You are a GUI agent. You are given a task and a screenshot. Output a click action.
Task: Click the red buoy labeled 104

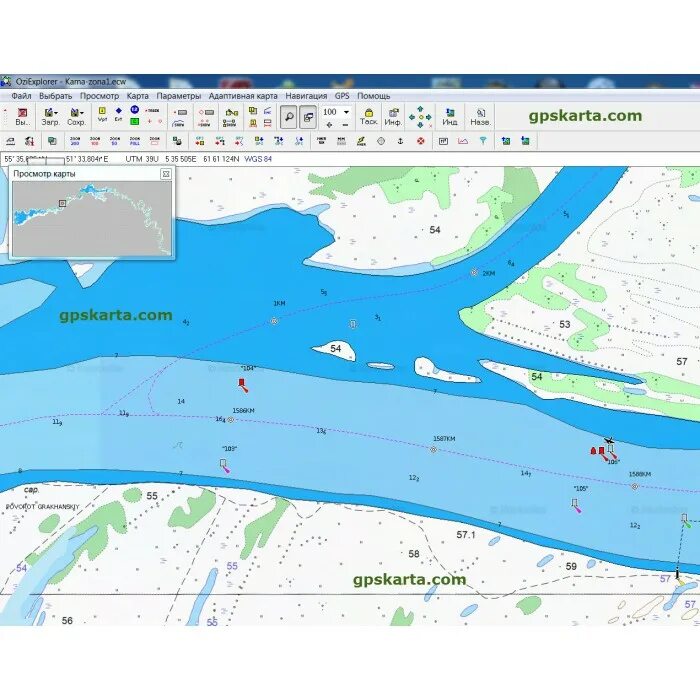242,385
